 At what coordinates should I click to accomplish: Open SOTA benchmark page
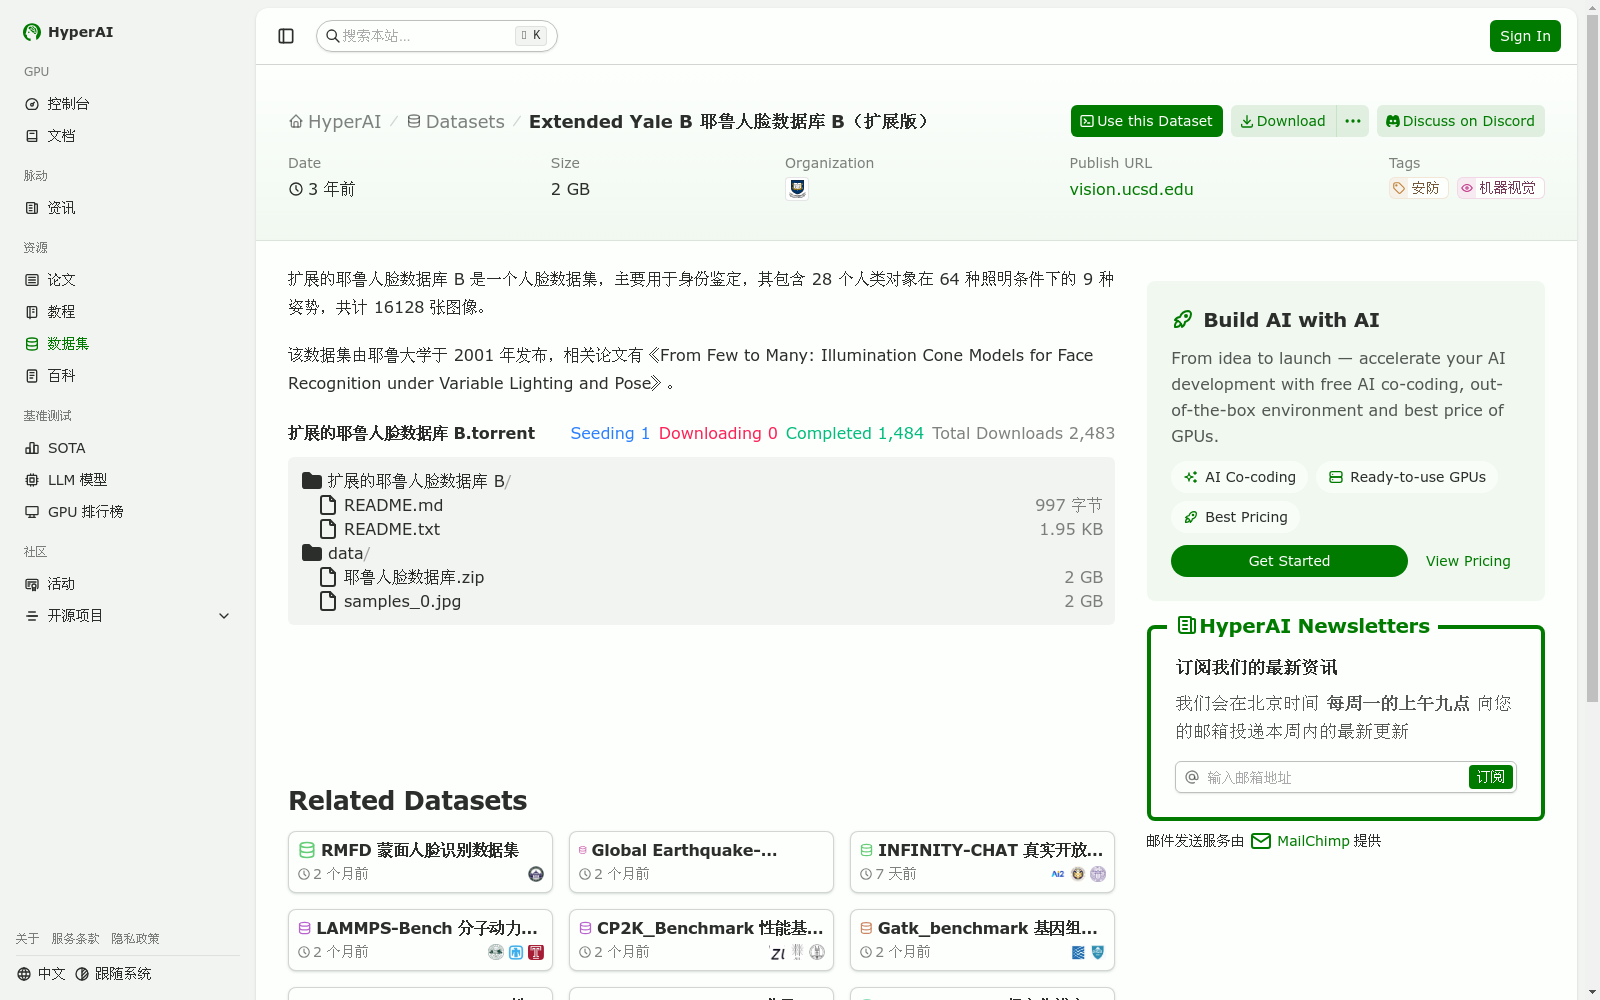point(128,448)
